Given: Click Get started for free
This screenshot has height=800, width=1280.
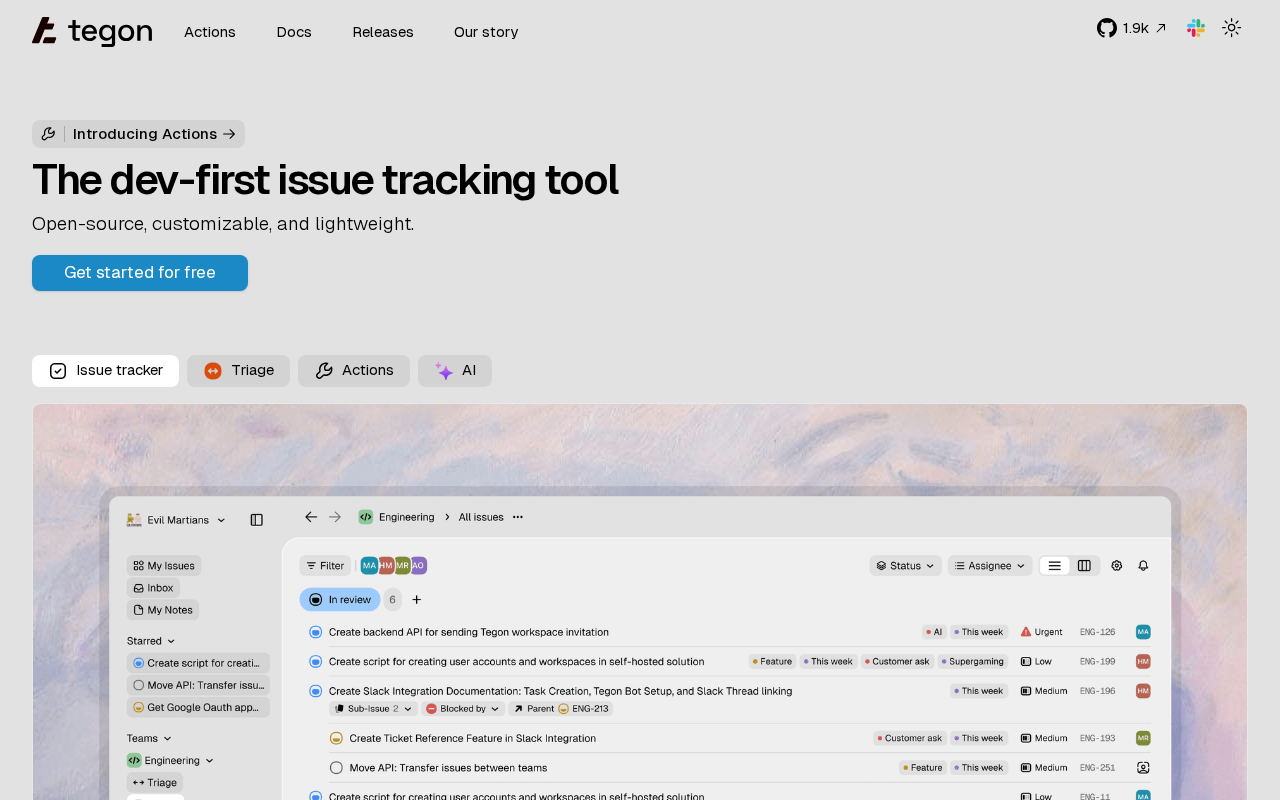Looking at the screenshot, I should click(x=140, y=273).
